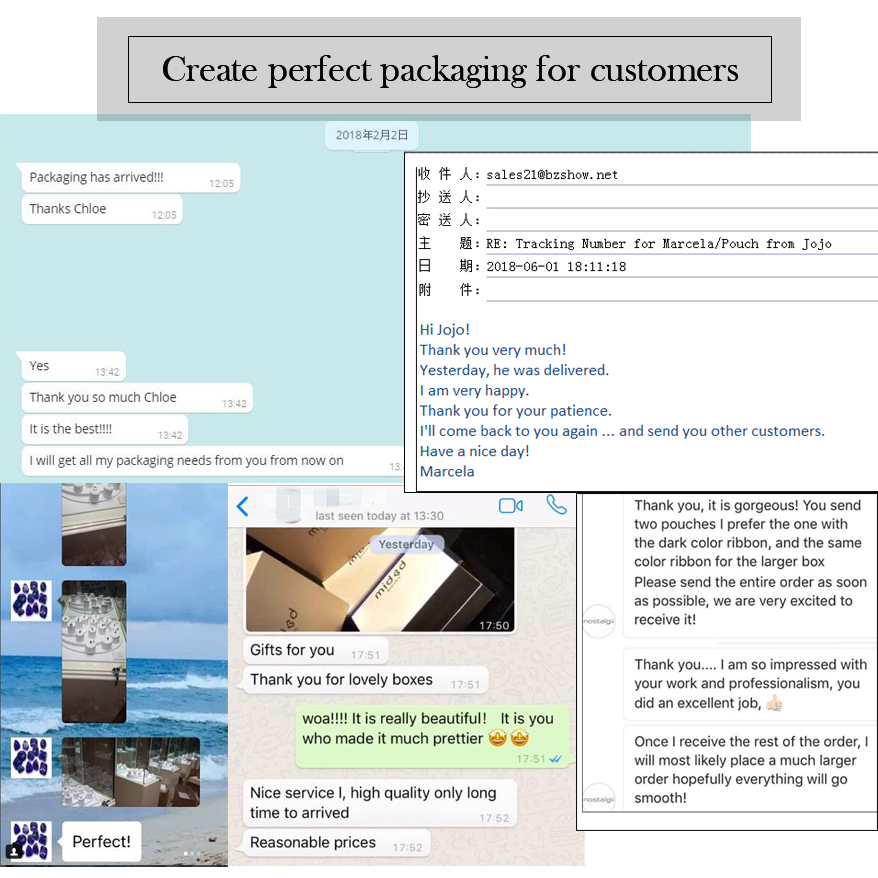Start a voice call with phone icon
Image resolution: width=878 pixels, height=878 pixels.
pos(556,505)
